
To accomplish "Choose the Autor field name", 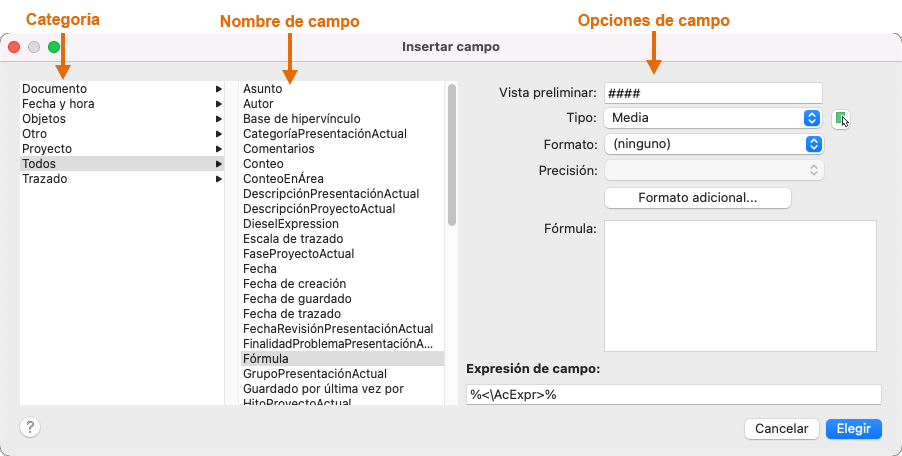I will tap(258, 104).
